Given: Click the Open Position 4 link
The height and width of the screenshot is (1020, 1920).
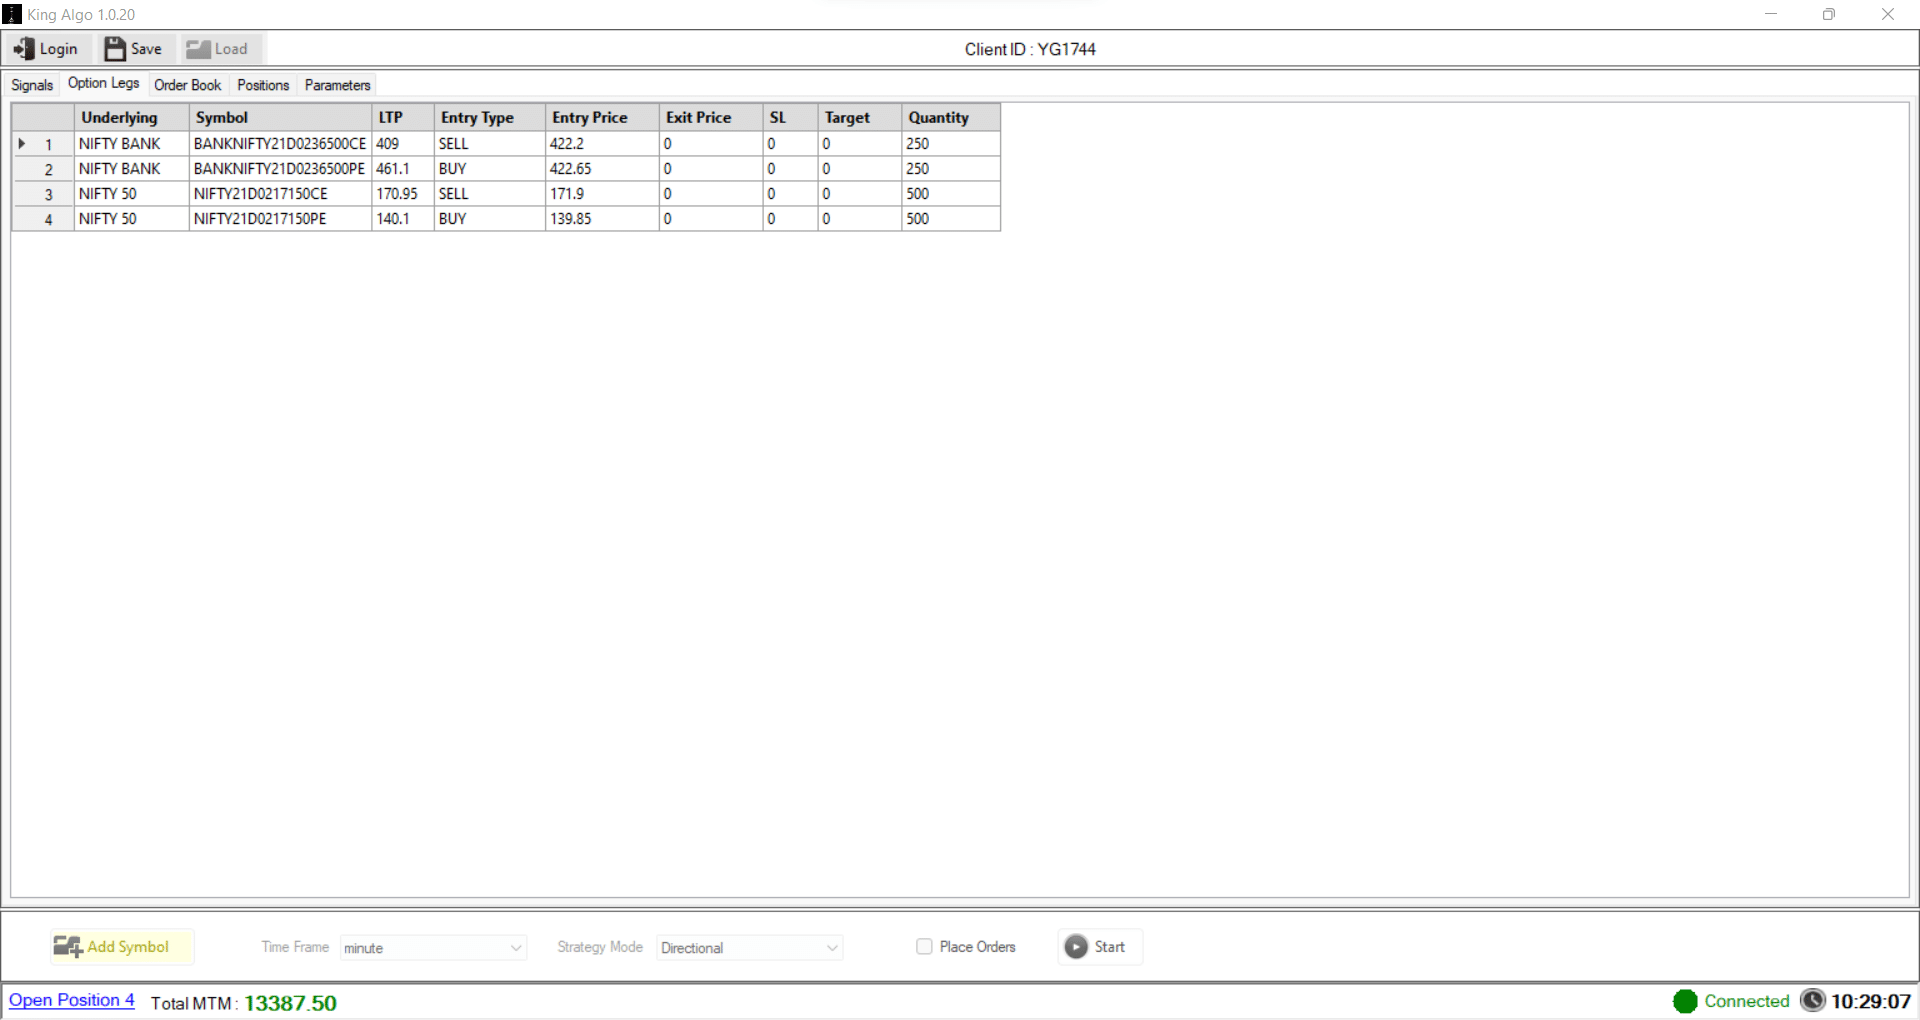Looking at the screenshot, I should click(x=72, y=1000).
